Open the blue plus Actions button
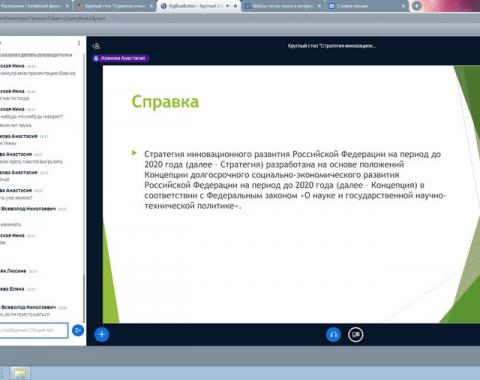 [x=102, y=334]
